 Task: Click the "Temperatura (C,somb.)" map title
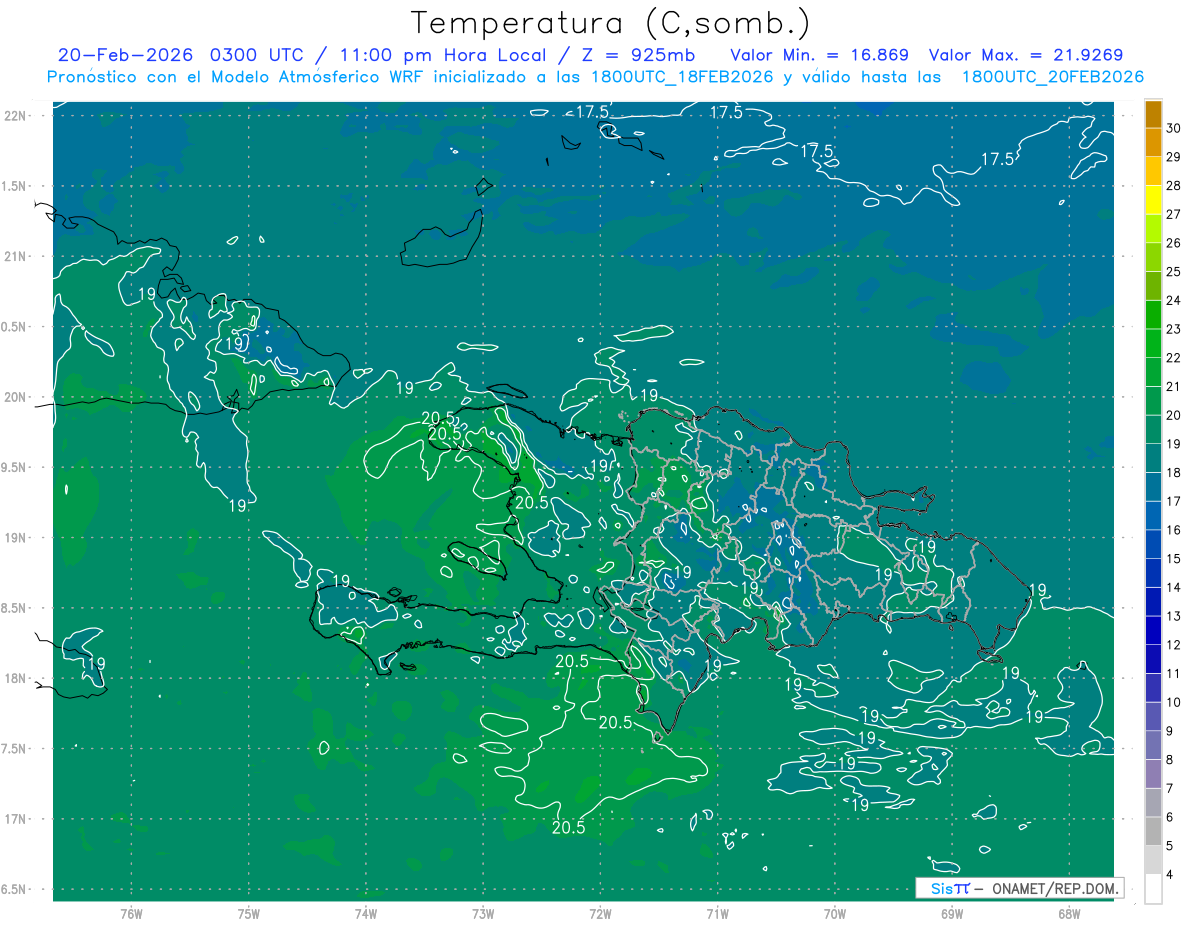point(611,23)
